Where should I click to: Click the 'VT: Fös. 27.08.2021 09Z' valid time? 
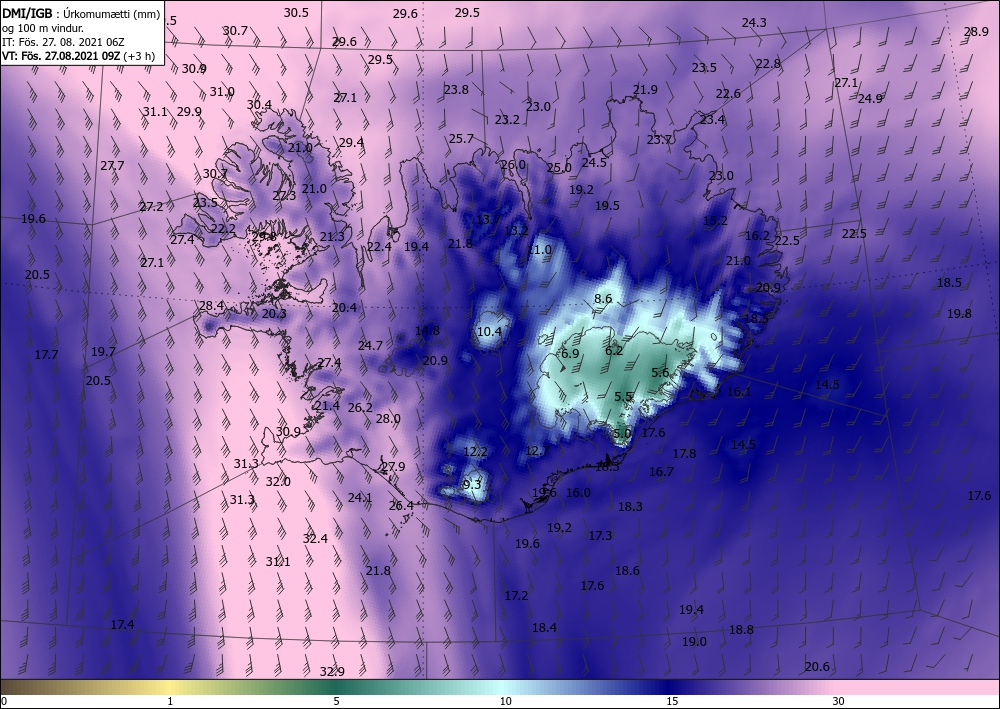point(62,56)
